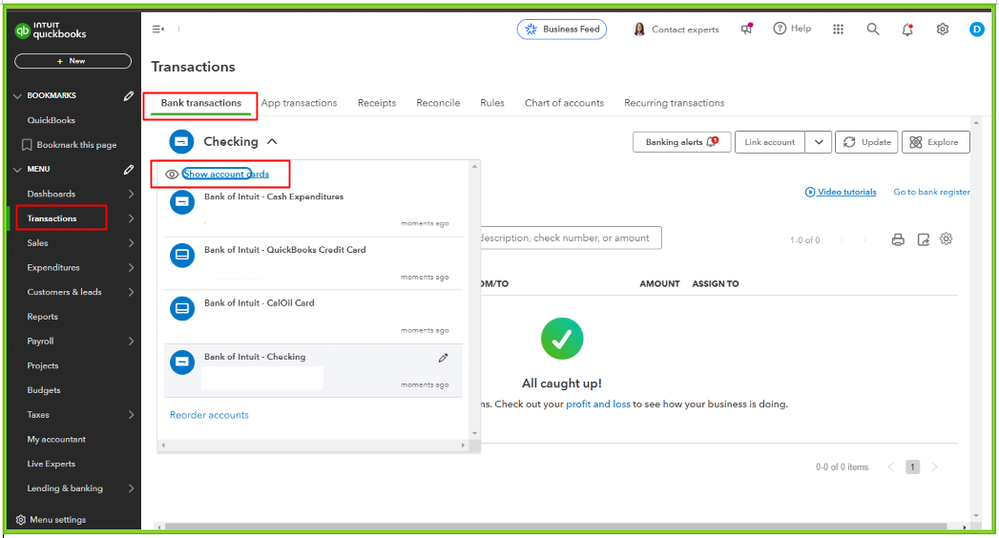Open Help
The height and width of the screenshot is (538, 999).
click(x=792, y=29)
